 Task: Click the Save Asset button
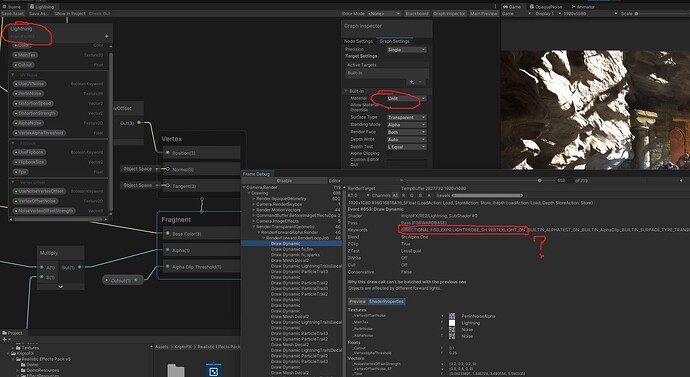pos(13,14)
